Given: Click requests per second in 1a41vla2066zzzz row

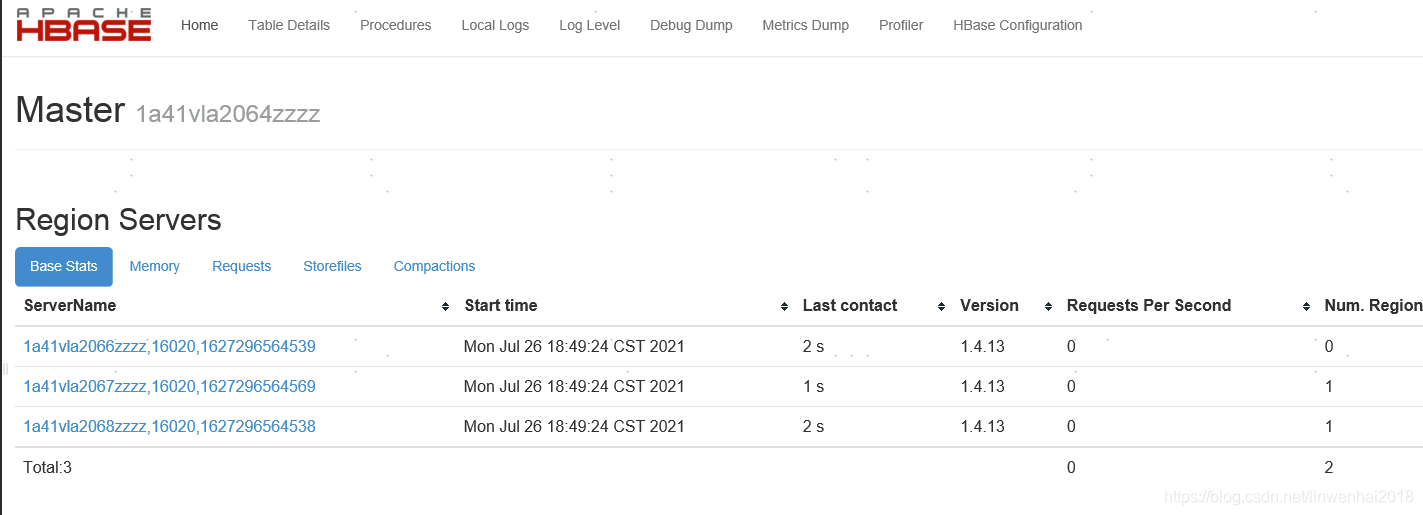Looking at the screenshot, I should click(x=1071, y=347).
